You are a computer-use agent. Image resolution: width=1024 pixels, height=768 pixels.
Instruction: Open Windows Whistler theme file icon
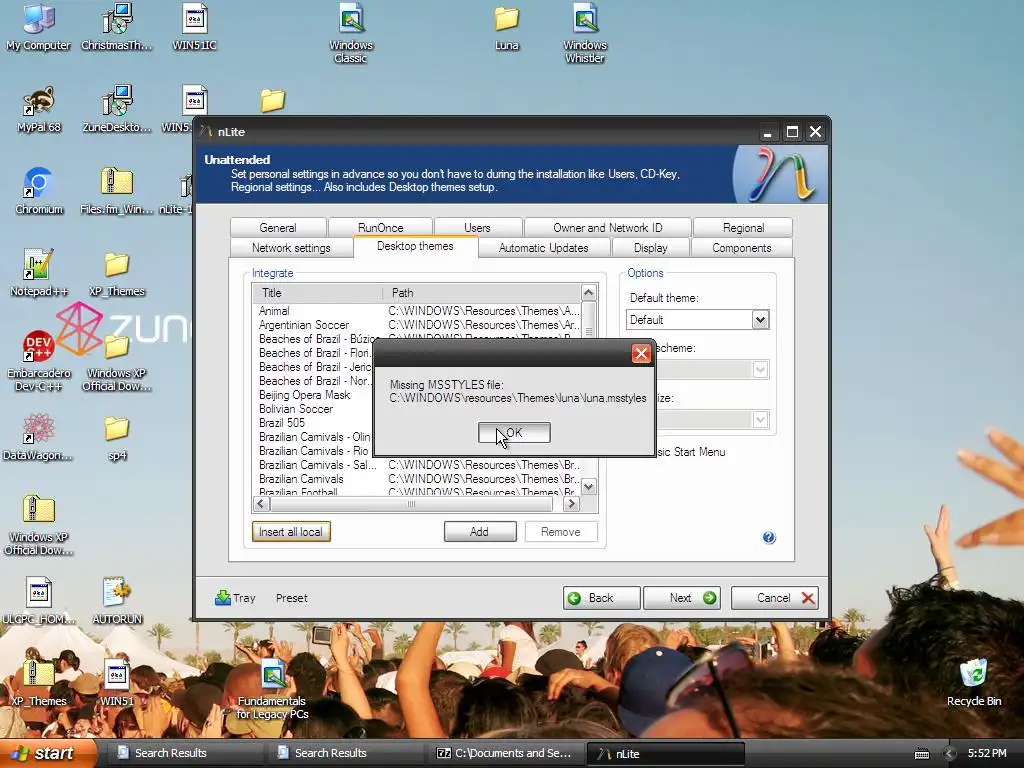pyautogui.click(x=585, y=33)
